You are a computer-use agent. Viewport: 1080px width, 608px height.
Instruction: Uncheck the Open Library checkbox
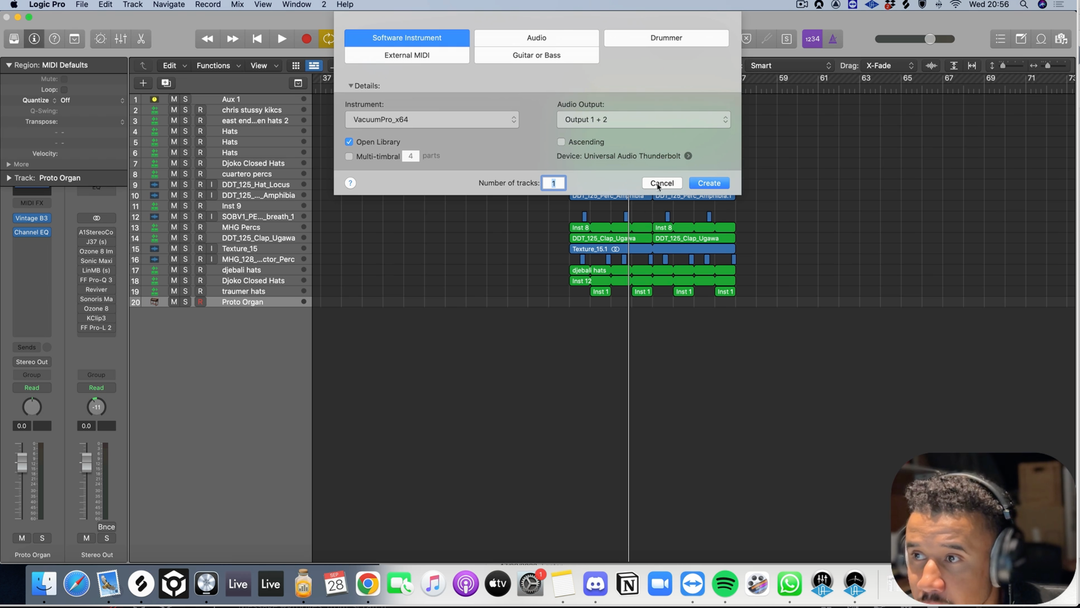coord(349,142)
